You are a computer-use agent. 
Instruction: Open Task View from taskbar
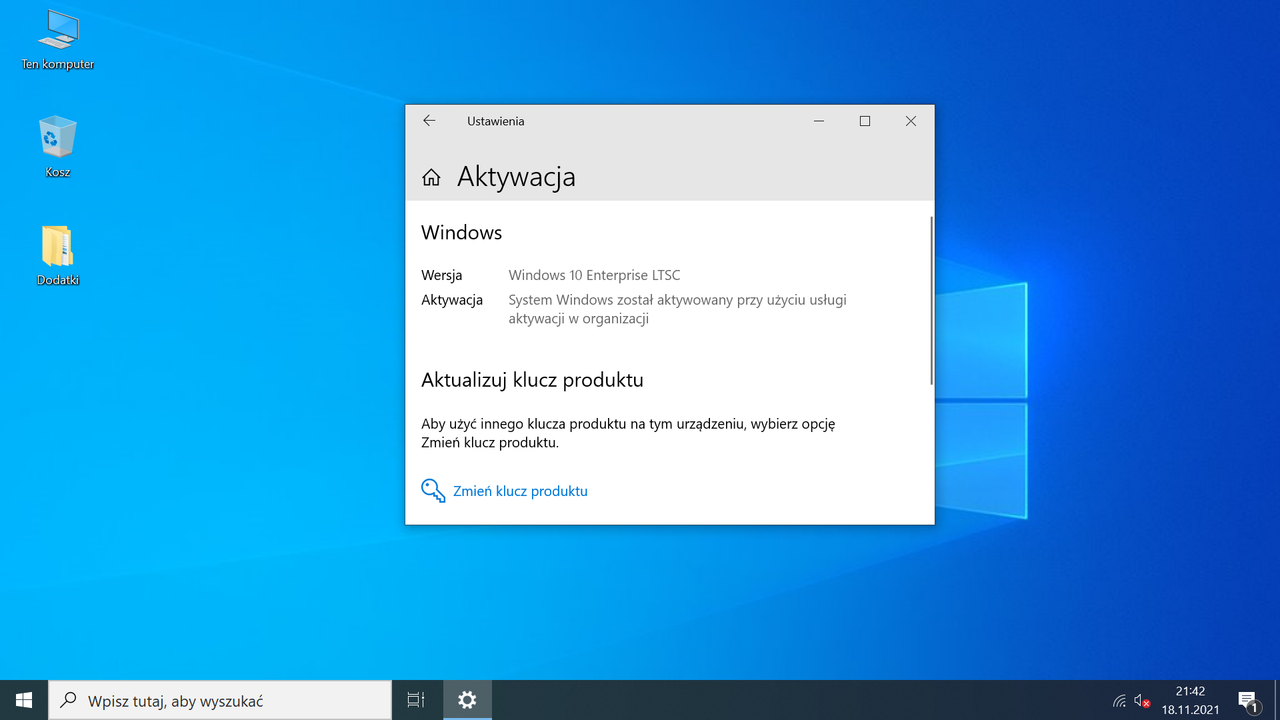[416, 700]
